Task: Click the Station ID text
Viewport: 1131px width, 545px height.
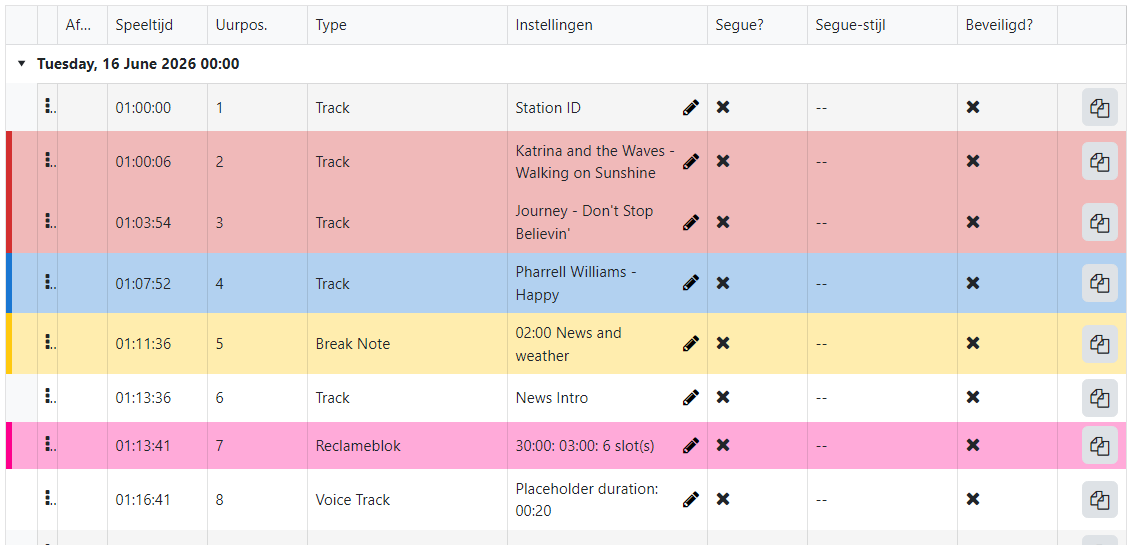Action: click(548, 108)
